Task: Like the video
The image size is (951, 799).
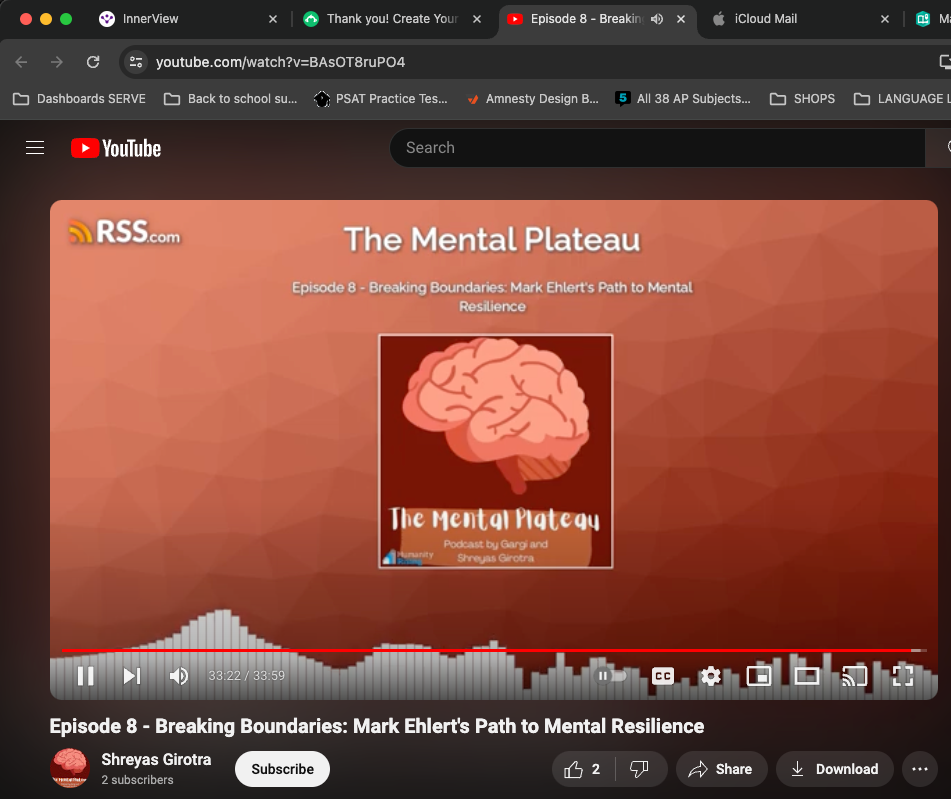Action: point(582,769)
